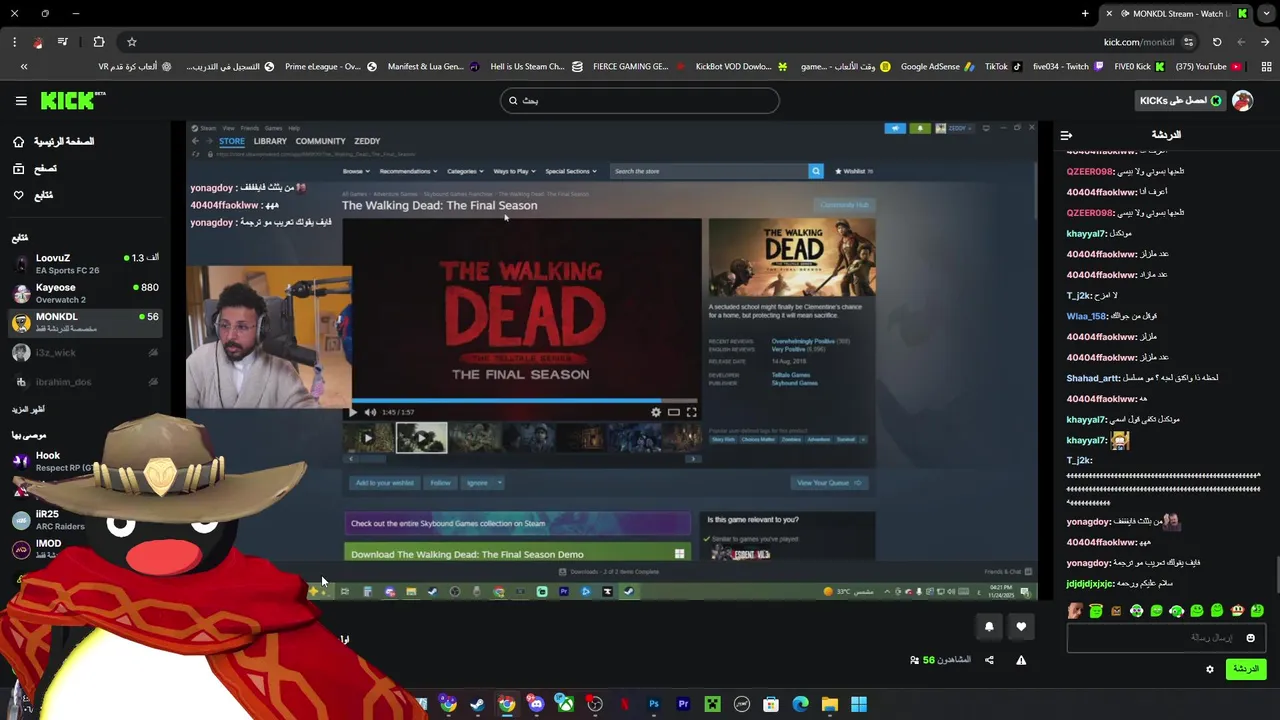Screen dimensions: 1280x720
Task: Click the notification bell button
Action: tap(989, 627)
